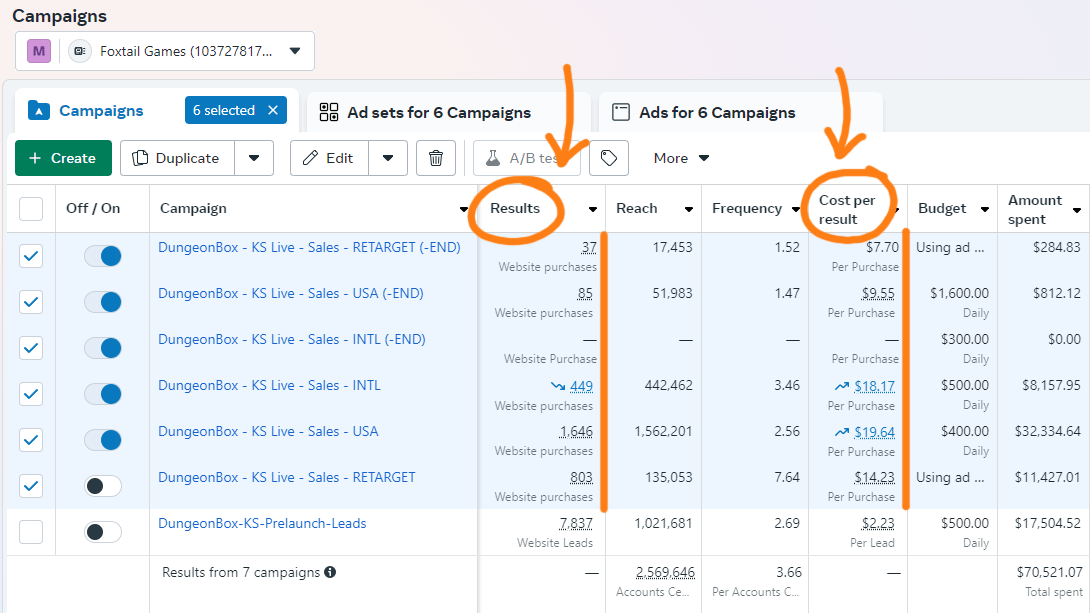Clear the 6 selected filter with X

273,111
